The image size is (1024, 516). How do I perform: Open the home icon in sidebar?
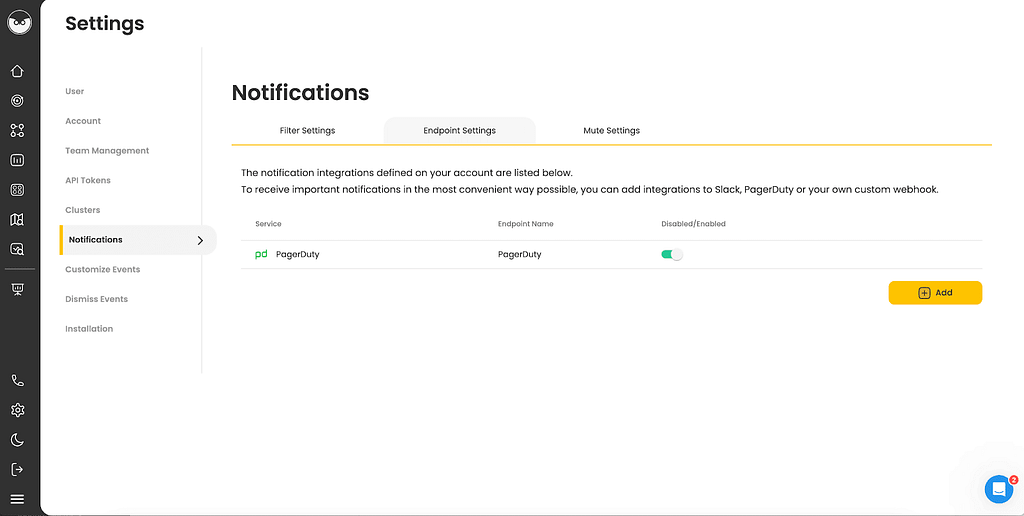[x=18, y=71]
